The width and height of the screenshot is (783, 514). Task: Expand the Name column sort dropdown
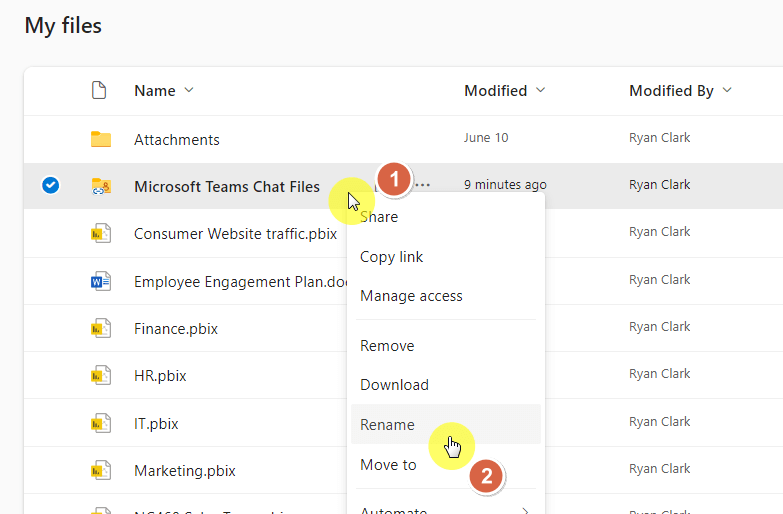coord(189,90)
